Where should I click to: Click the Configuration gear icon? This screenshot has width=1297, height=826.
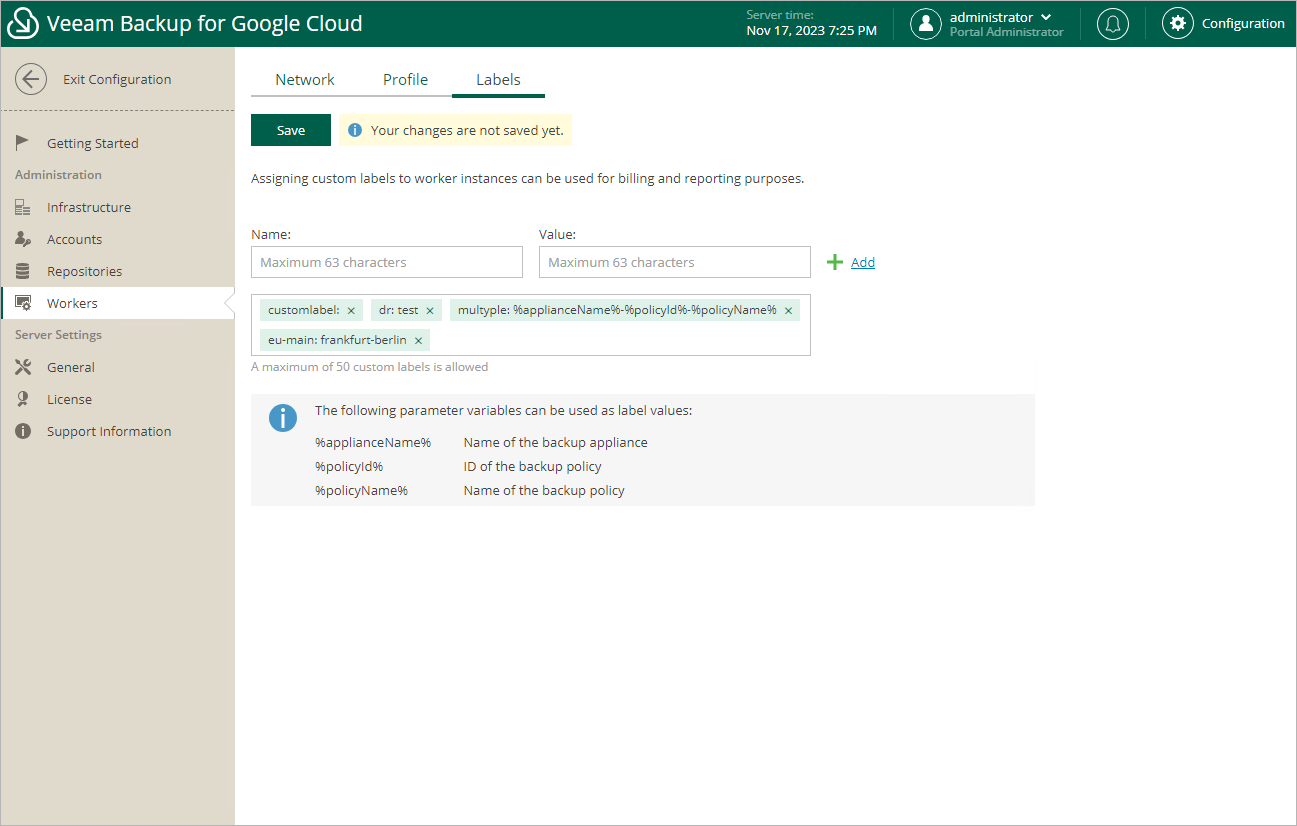(x=1178, y=24)
